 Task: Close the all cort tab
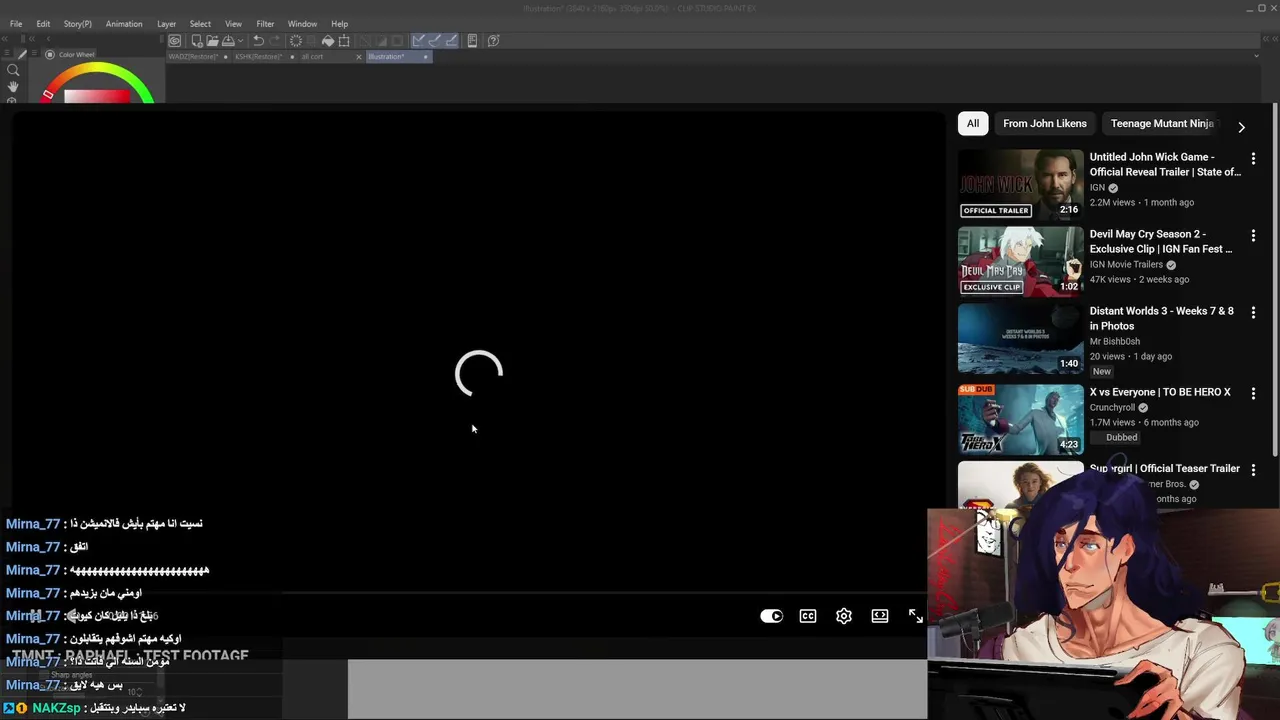point(359,57)
